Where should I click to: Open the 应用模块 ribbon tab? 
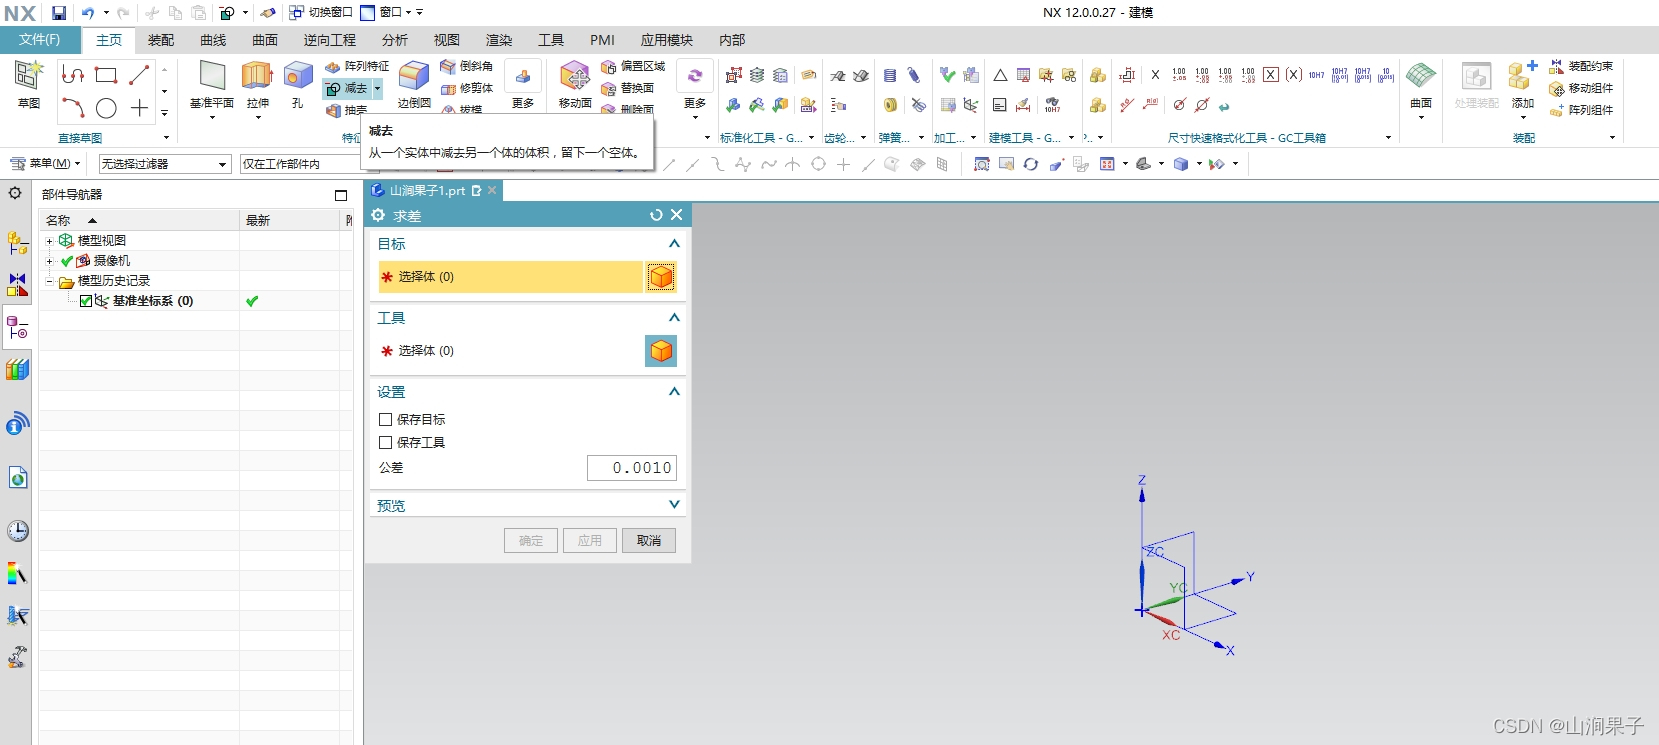coord(667,40)
